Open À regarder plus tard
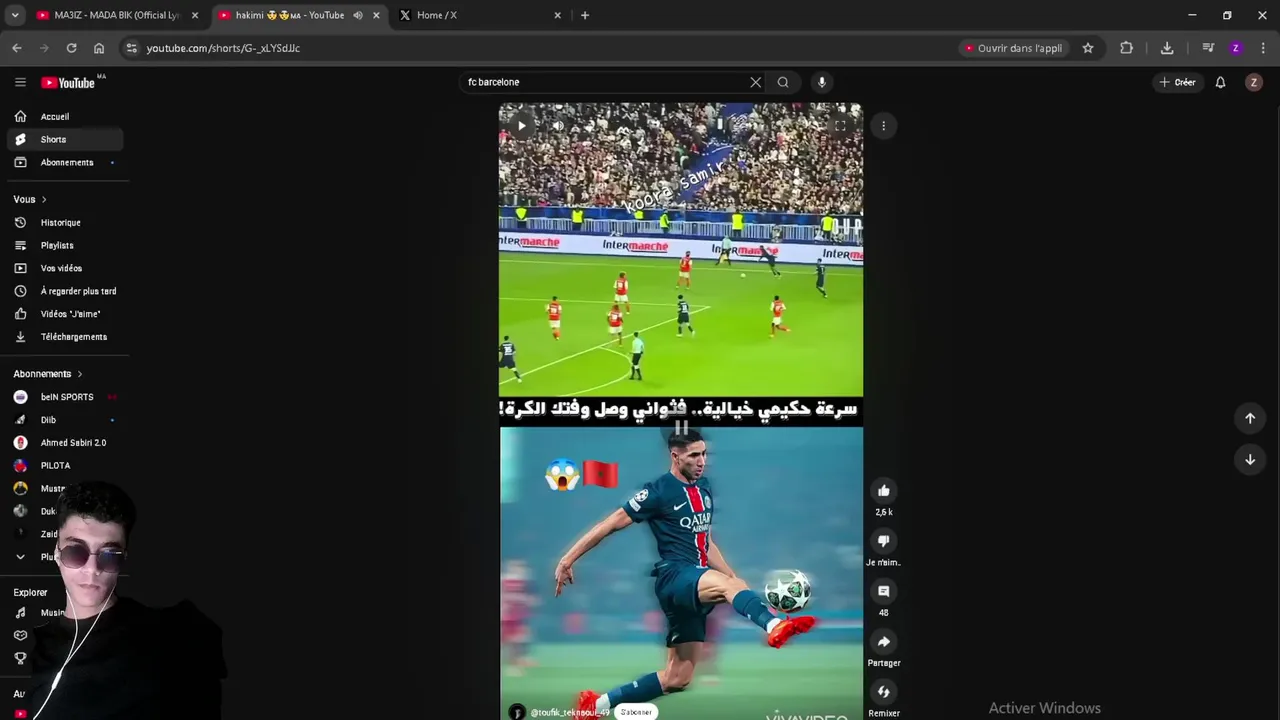Viewport: 1280px width, 720px height. [x=64, y=291]
